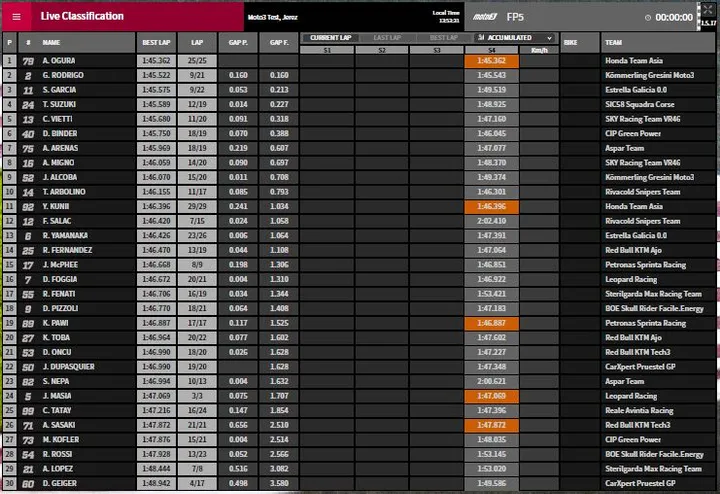Select rider R. FENATI
Viewport: 720px width, 494px height.
pos(59,294)
